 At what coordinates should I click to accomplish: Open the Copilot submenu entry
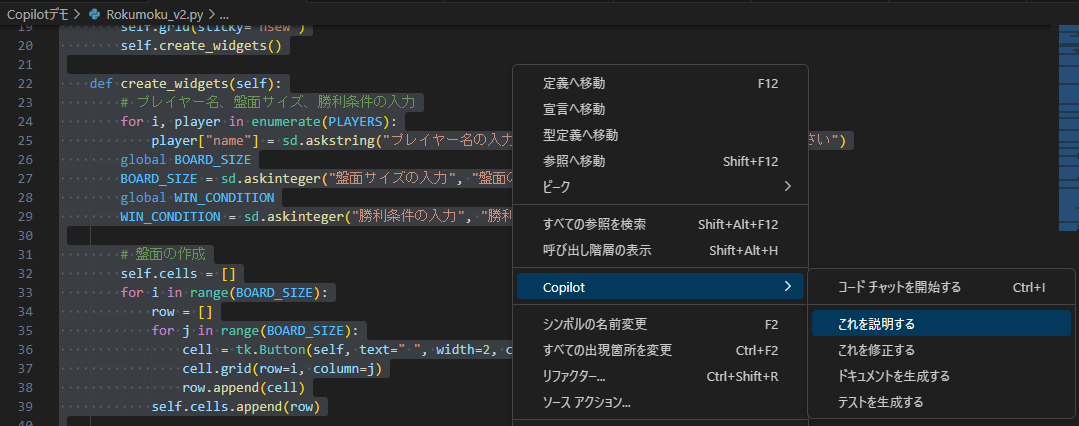click(661, 287)
